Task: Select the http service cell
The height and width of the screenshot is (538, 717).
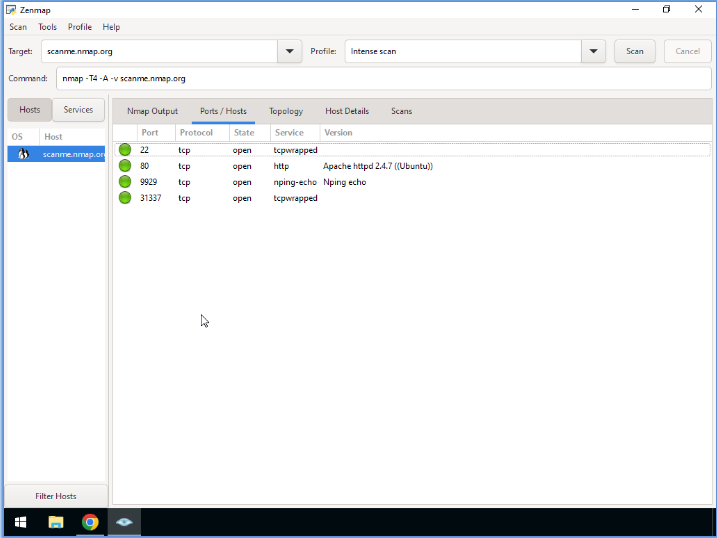Action: 281,166
